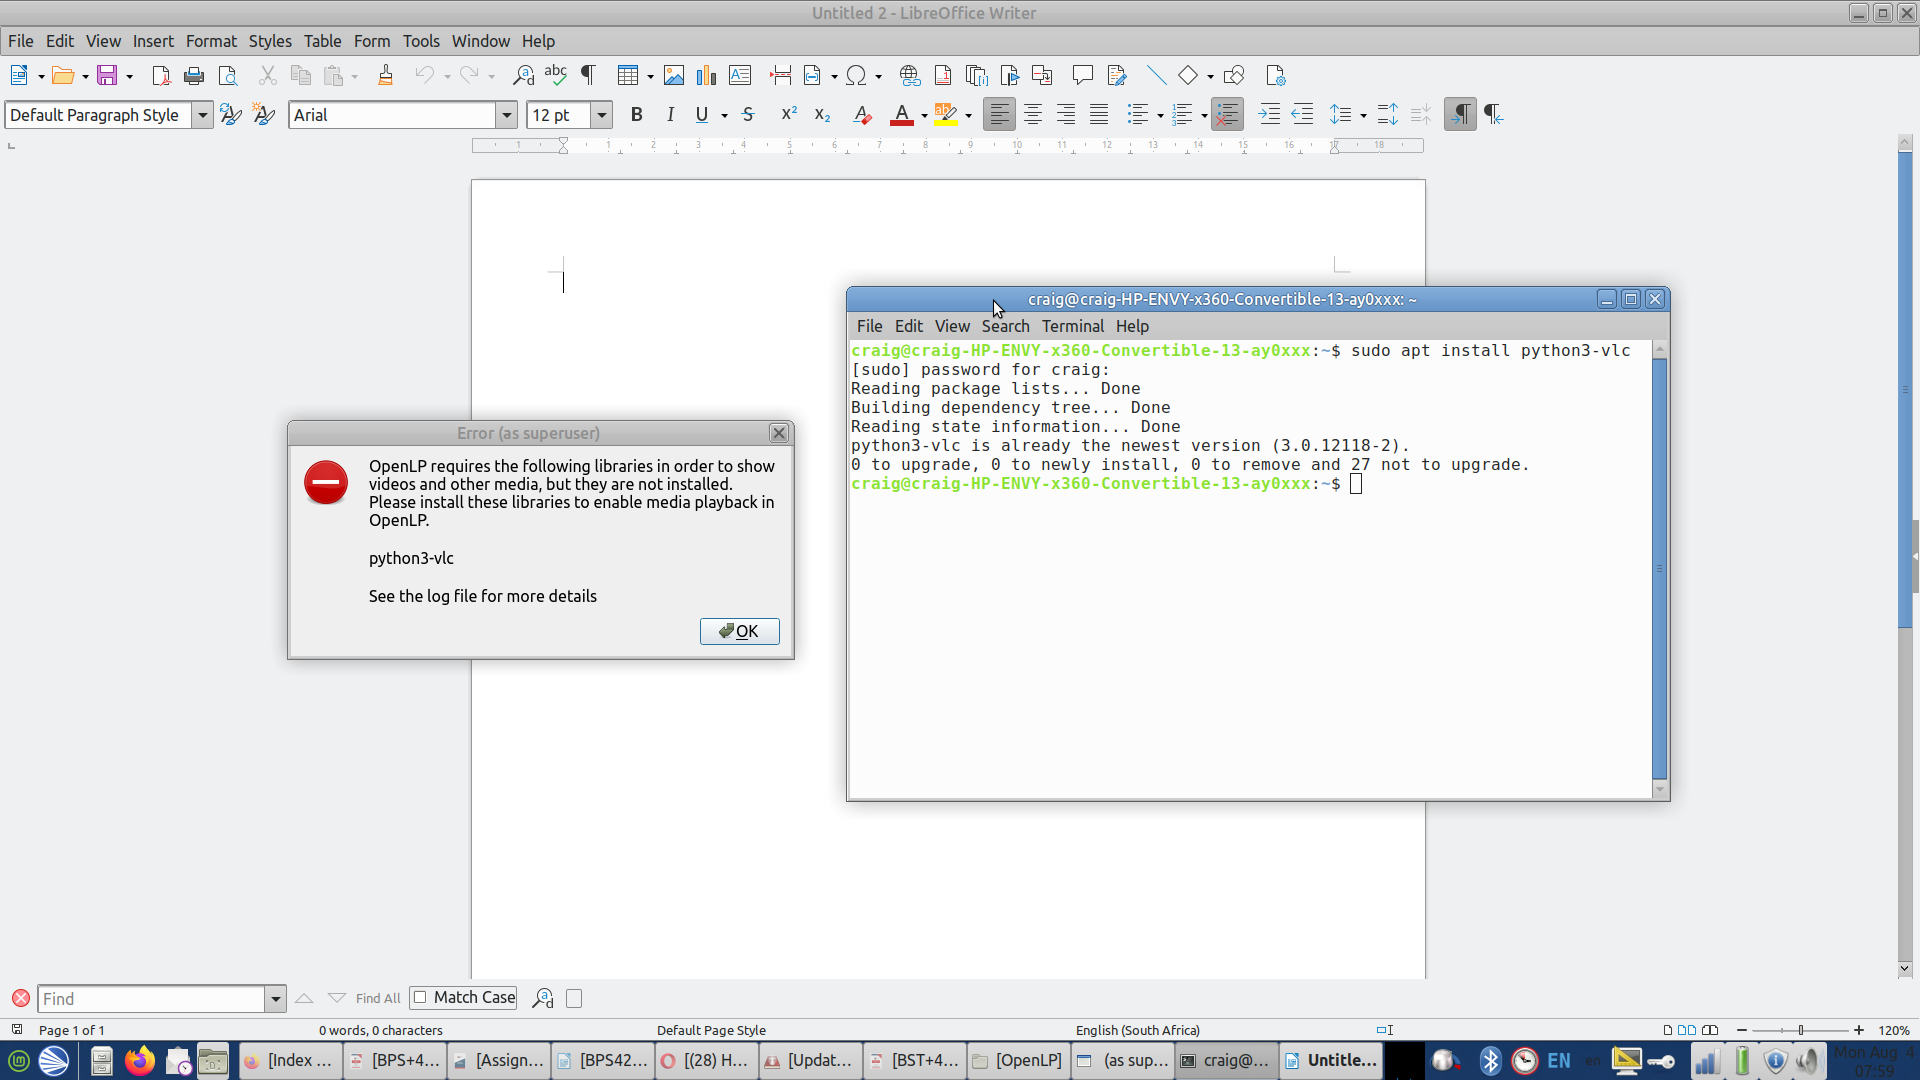The height and width of the screenshot is (1080, 1920).
Task: Open Writer Table menu
Action: [322, 41]
